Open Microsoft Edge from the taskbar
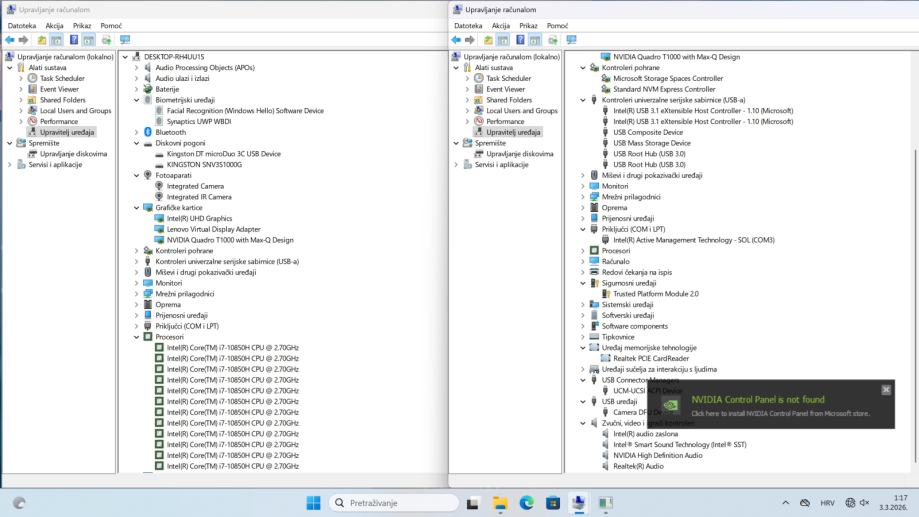Viewport: 919px width, 517px height. point(526,502)
